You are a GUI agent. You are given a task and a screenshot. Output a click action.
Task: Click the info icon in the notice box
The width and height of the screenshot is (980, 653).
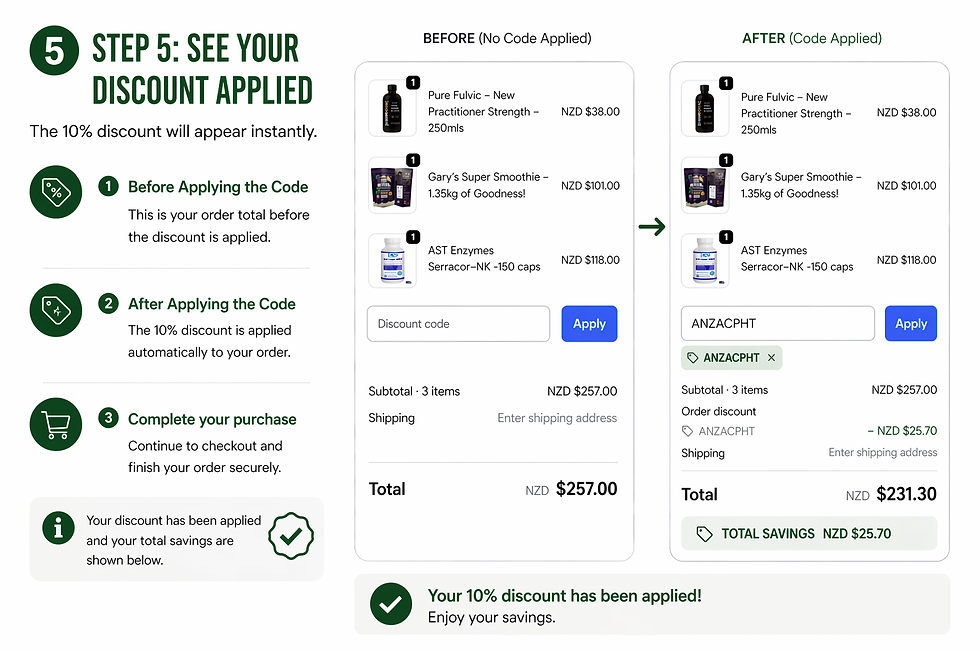[58, 528]
